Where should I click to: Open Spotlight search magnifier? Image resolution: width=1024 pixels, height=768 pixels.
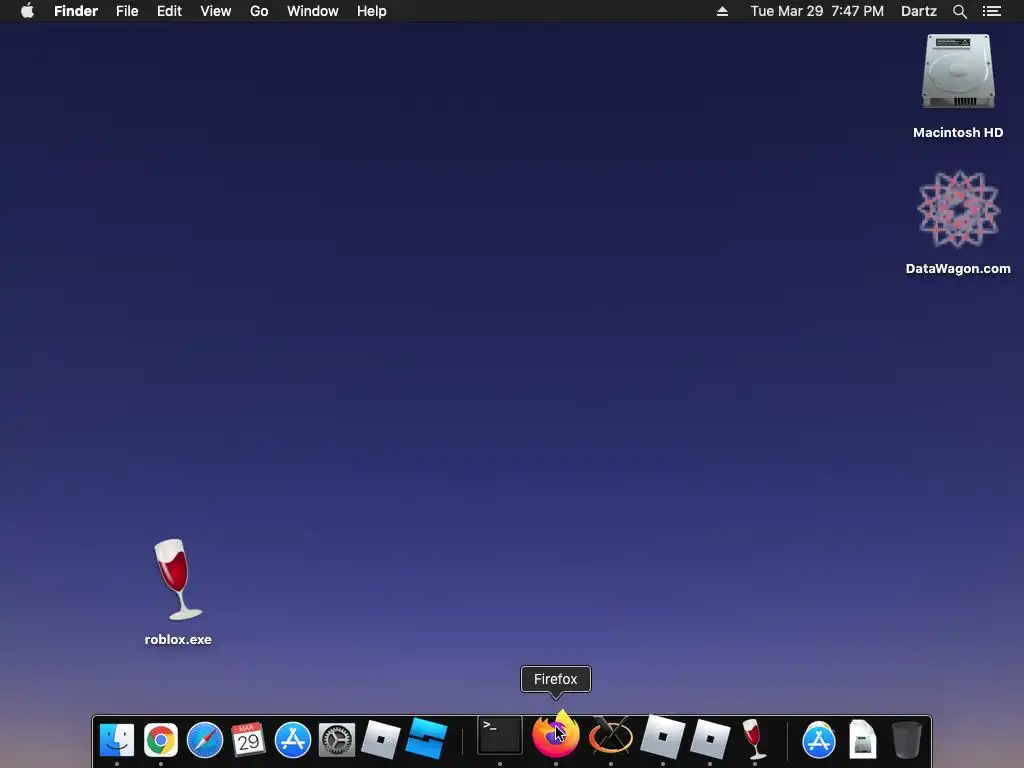pos(959,11)
